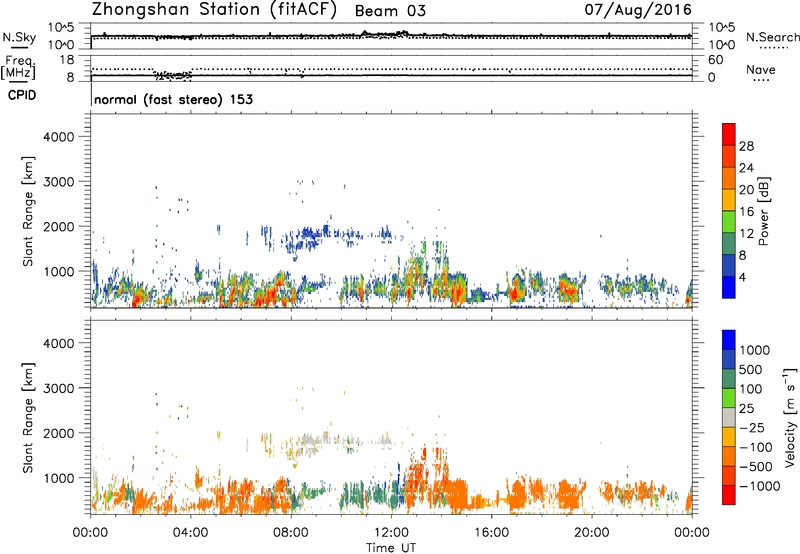Click the "16" tick on Power colorbar
Screen dimensions: 800x554
746,212
